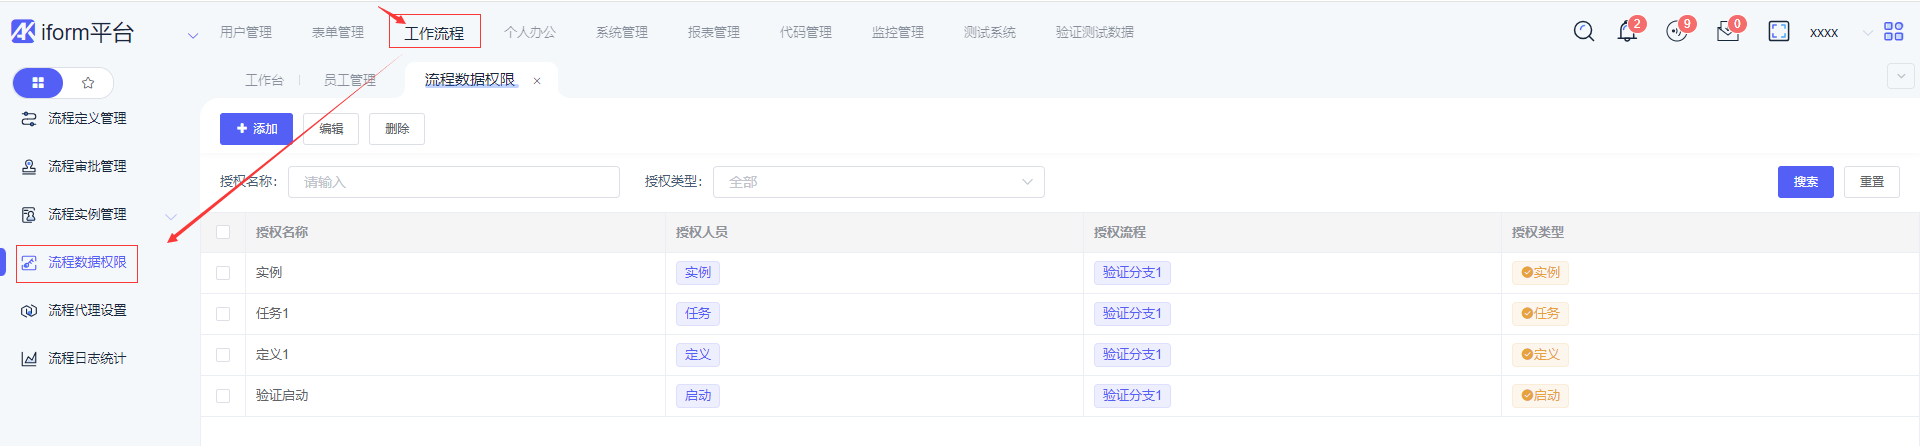Select the grid menu view in sidebar

tap(38, 83)
